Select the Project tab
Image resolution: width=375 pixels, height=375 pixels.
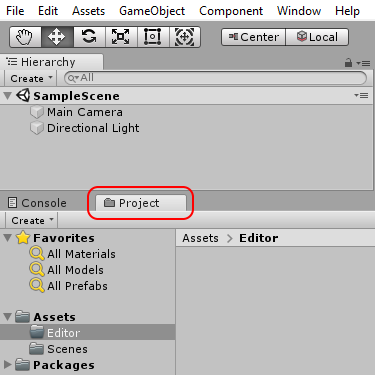(x=141, y=203)
